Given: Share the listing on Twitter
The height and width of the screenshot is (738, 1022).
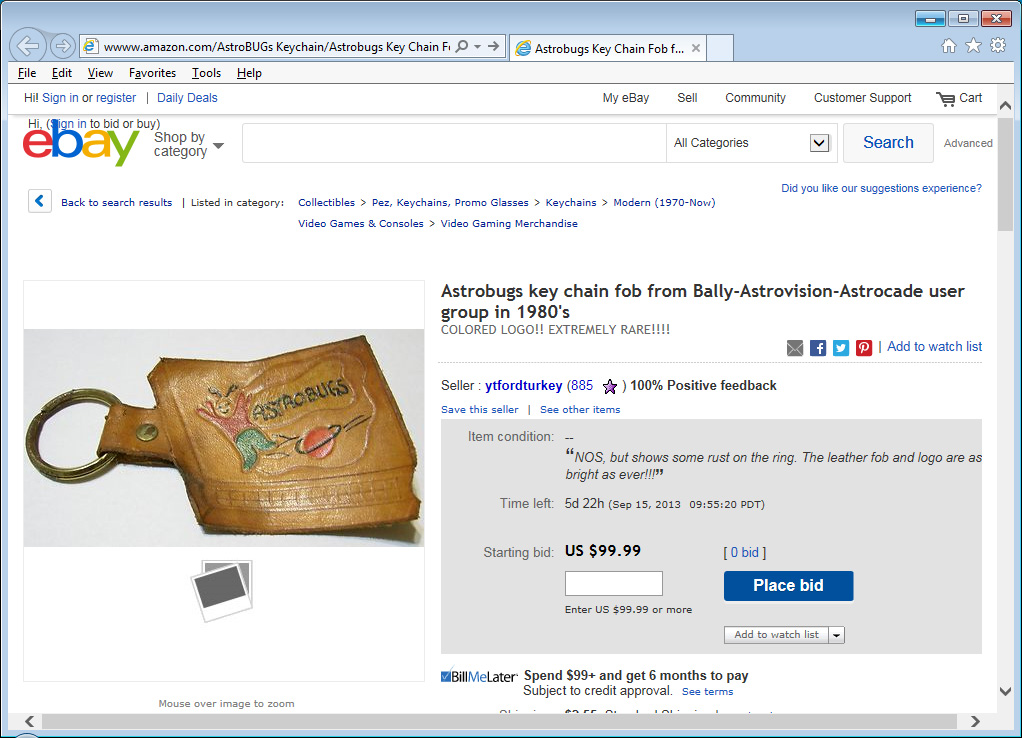Looking at the screenshot, I should click(x=841, y=348).
